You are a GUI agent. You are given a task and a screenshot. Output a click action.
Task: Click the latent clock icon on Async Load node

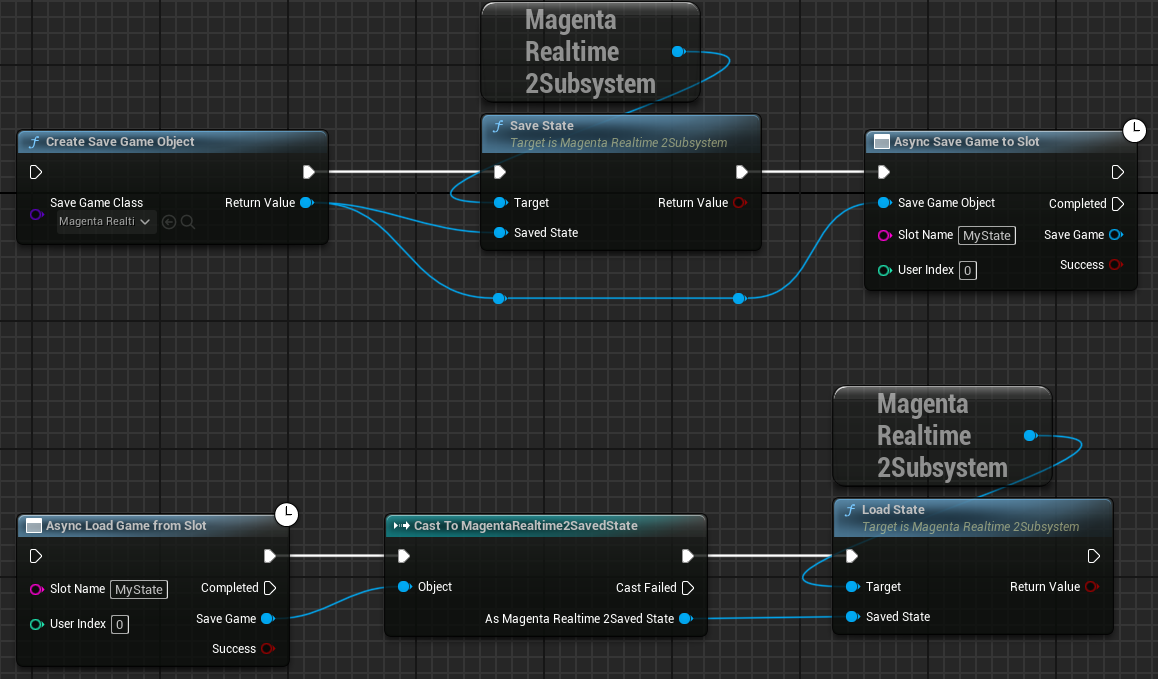(x=287, y=514)
